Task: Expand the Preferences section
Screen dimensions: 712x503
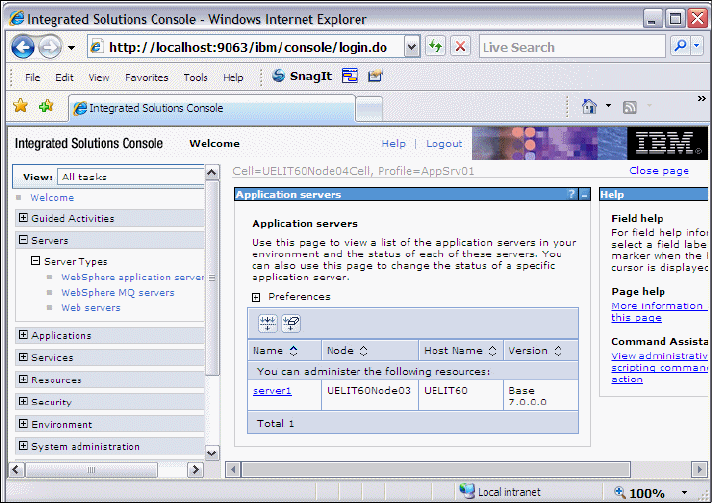Action: tap(256, 297)
